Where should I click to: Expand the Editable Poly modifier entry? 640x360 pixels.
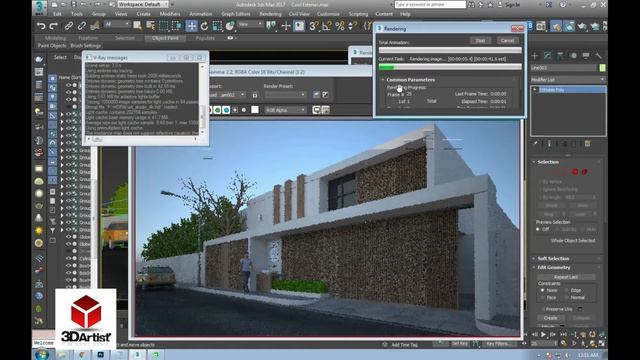pos(535,89)
